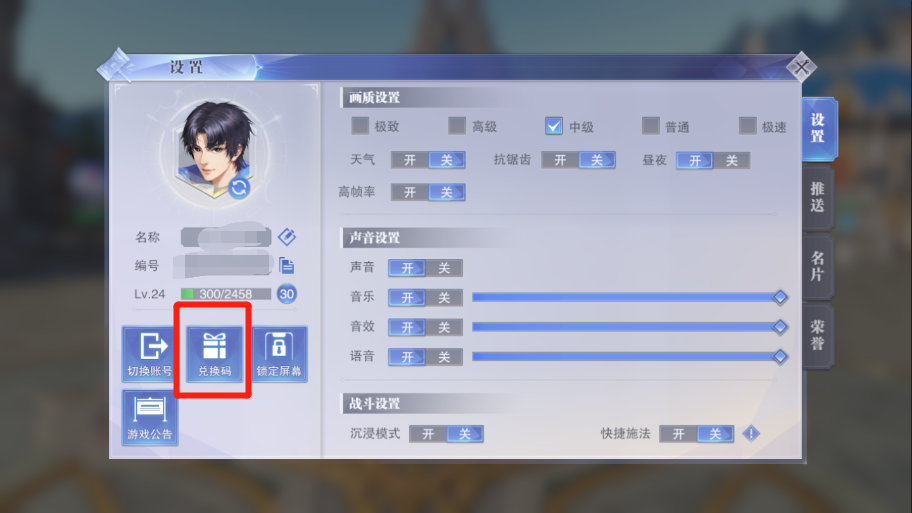
Task: Turn 天气 weather toggle to 开
Action: [410, 160]
